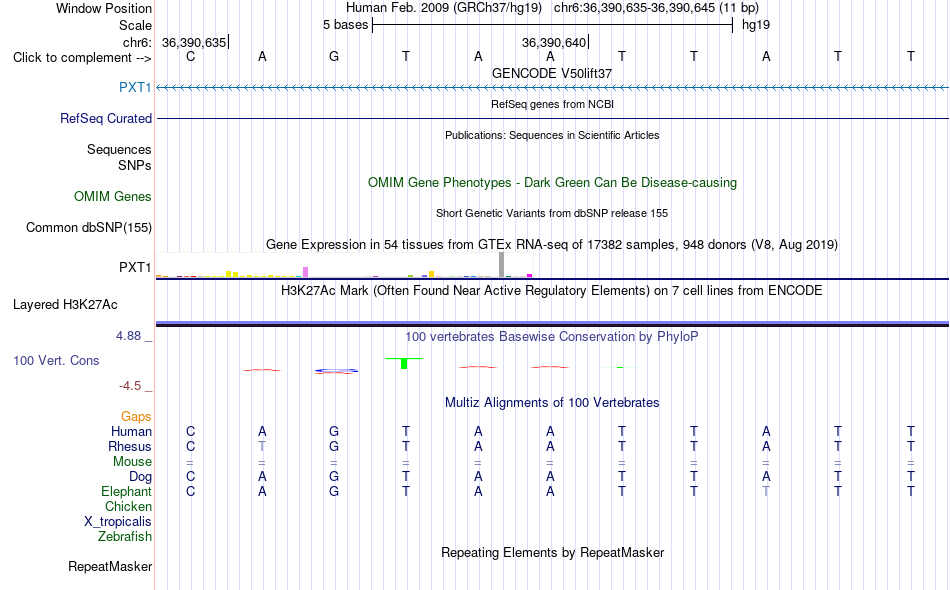This screenshot has width=950, height=590.
Task: Open the OMIM Gene Phenotypes track title
Action: pos(552,183)
